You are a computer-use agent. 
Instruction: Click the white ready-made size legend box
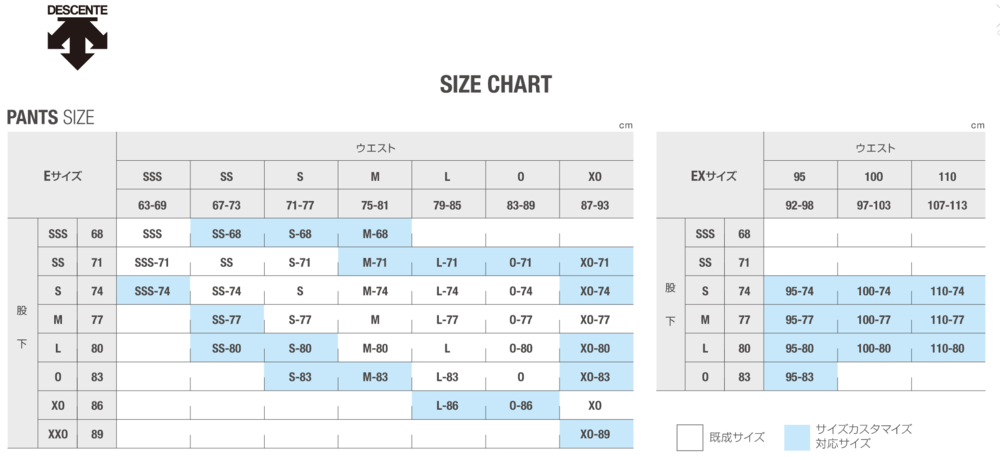690,437
